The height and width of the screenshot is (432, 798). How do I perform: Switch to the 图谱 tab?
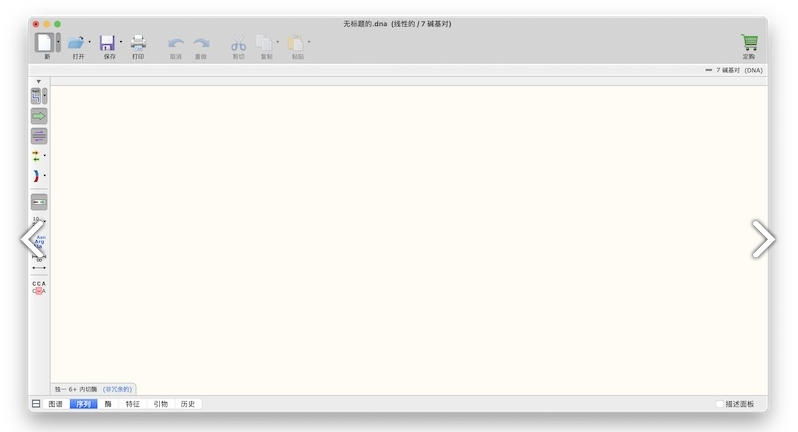(55, 404)
